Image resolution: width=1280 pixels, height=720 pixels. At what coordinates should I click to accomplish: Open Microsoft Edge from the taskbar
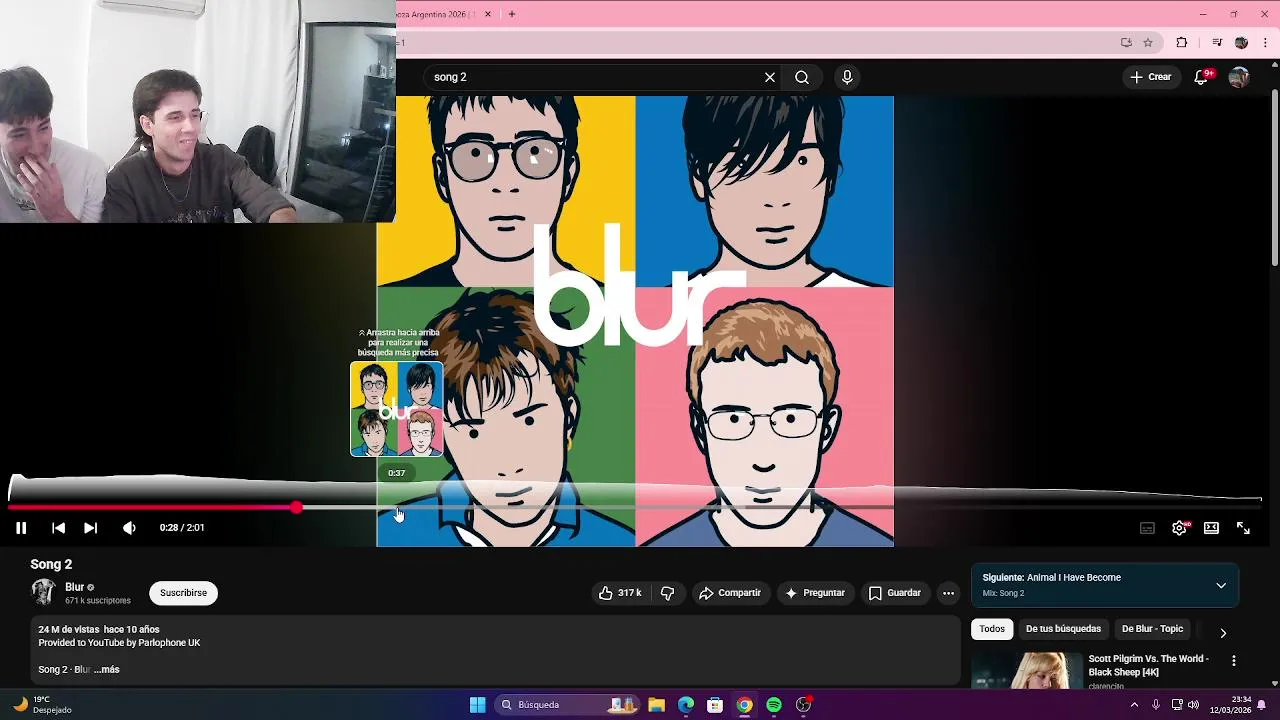[x=685, y=705]
